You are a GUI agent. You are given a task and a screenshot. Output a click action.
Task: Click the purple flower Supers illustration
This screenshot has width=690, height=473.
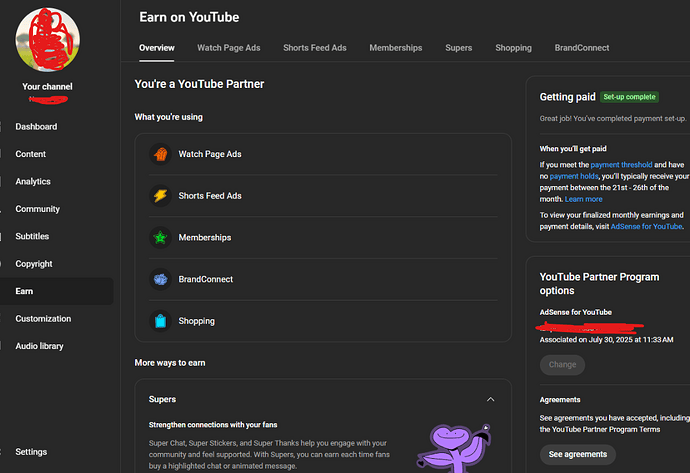click(x=454, y=448)
